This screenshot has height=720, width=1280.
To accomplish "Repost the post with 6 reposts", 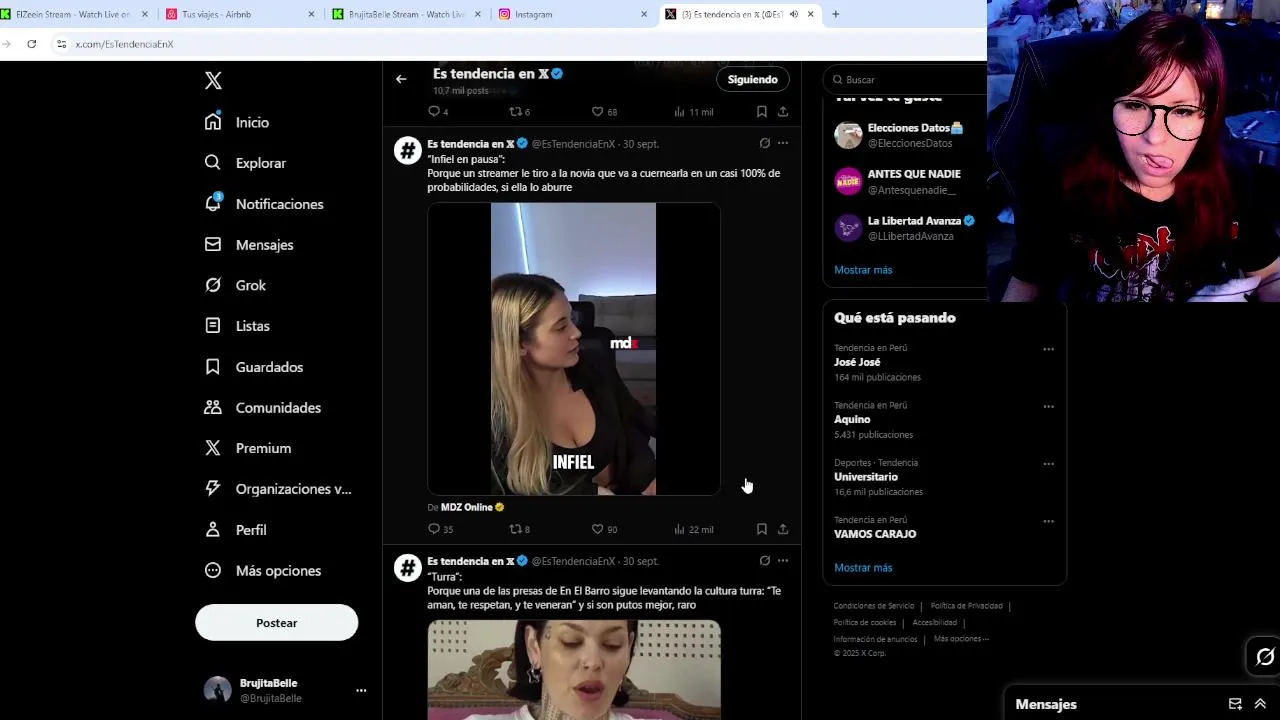I will (520, 112).
